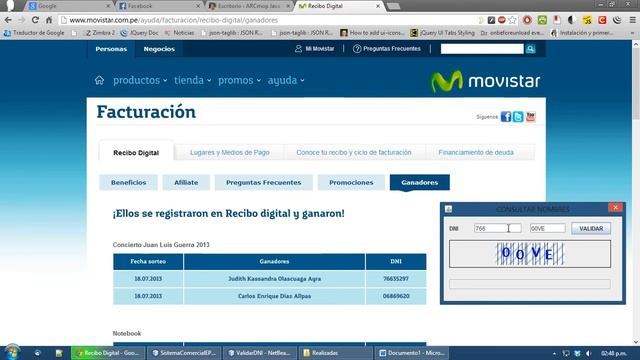Open Conoce tu recibo y ciclo tab
The image size is (640, 360).
pos(354,152)
